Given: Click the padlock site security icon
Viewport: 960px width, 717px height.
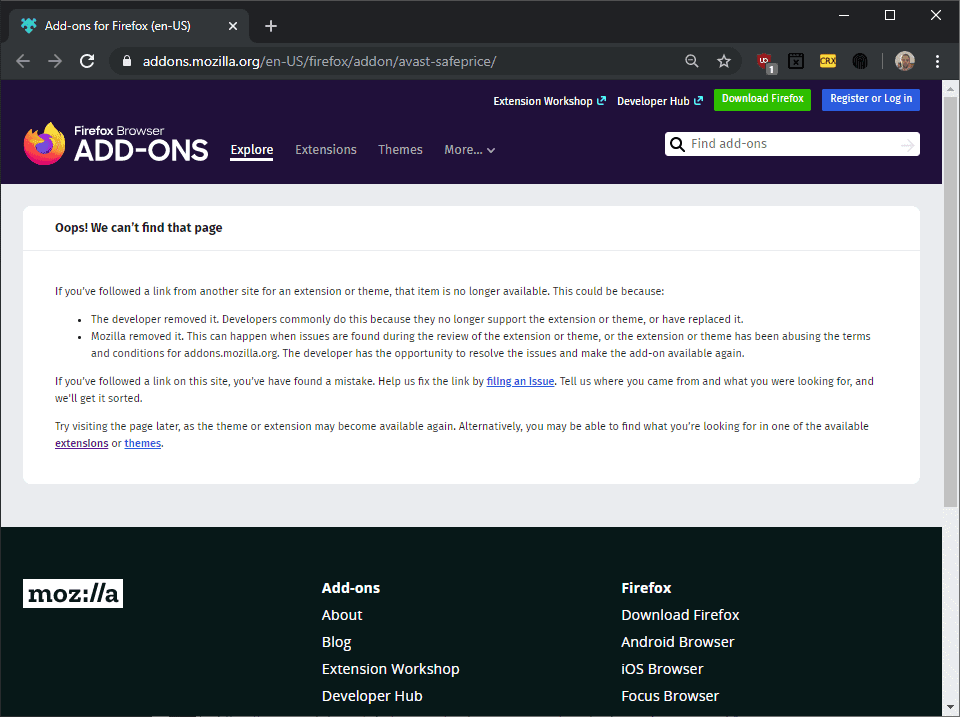Looking at the screenshot, I should (x=126, y=61).
